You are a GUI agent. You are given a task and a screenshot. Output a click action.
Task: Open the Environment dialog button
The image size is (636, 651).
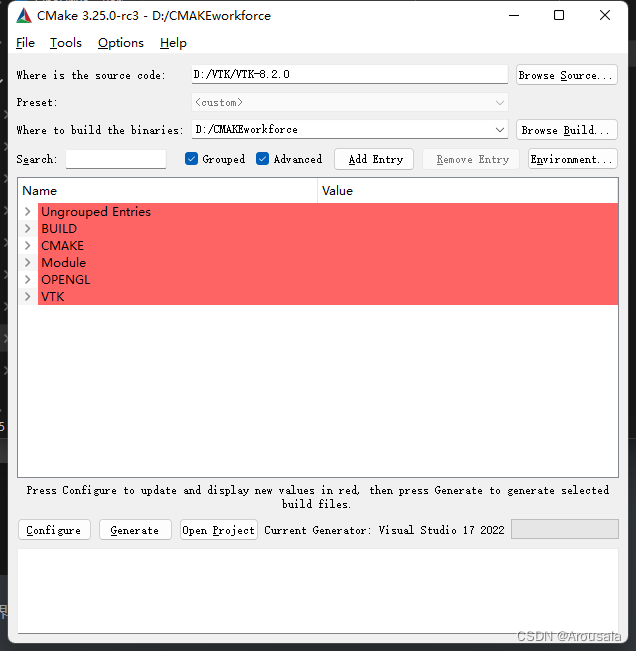pyautogui.click(x=572, y=159)
